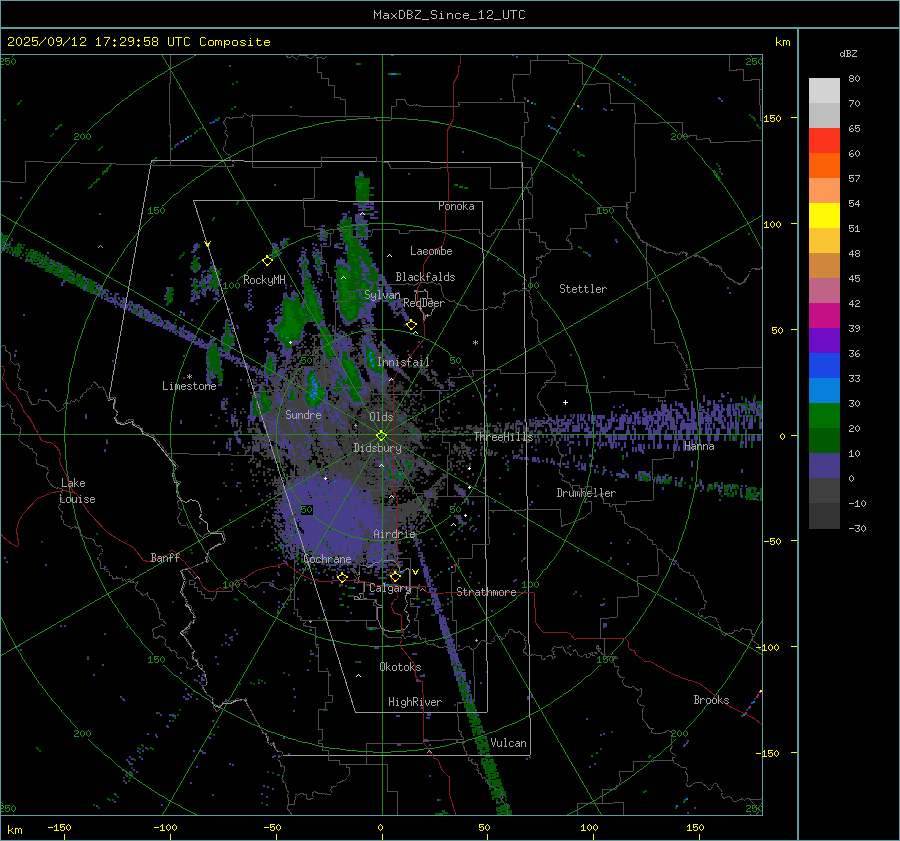Click the yellow diamond marker below RedDeer
The width and height of the screenshot is (900, 841).
(x=411, y=325)
